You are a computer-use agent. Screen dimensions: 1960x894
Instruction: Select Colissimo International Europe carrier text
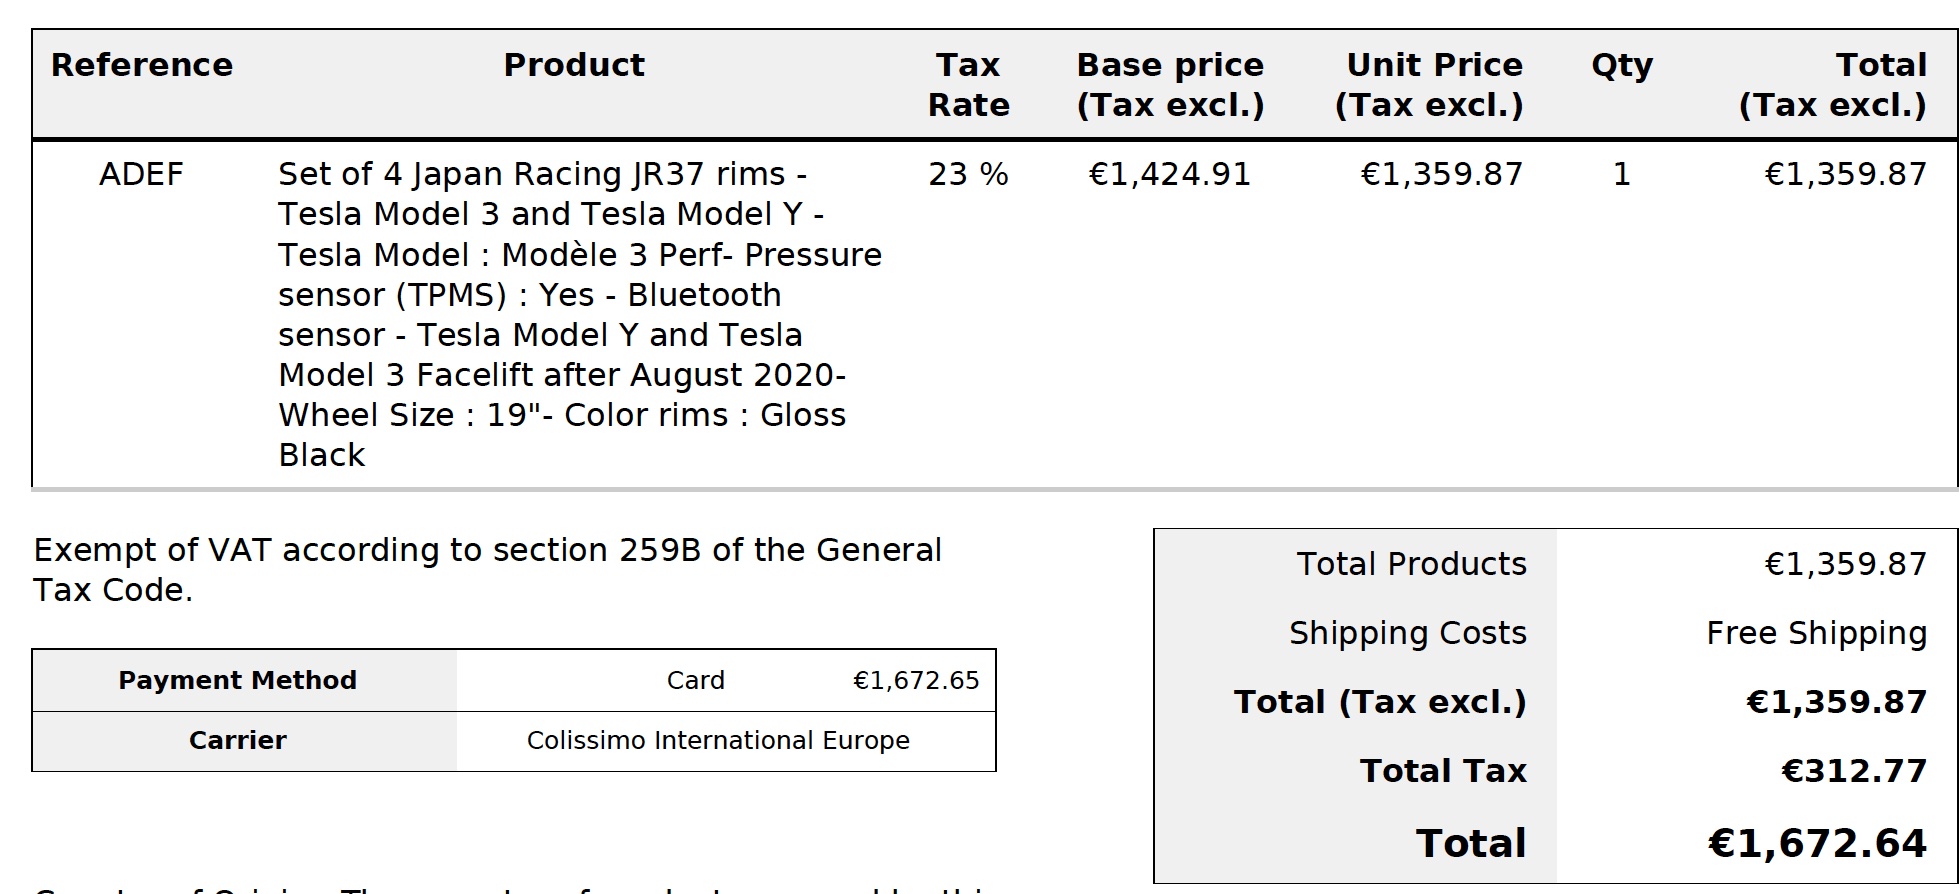click(x=718, y=741)
